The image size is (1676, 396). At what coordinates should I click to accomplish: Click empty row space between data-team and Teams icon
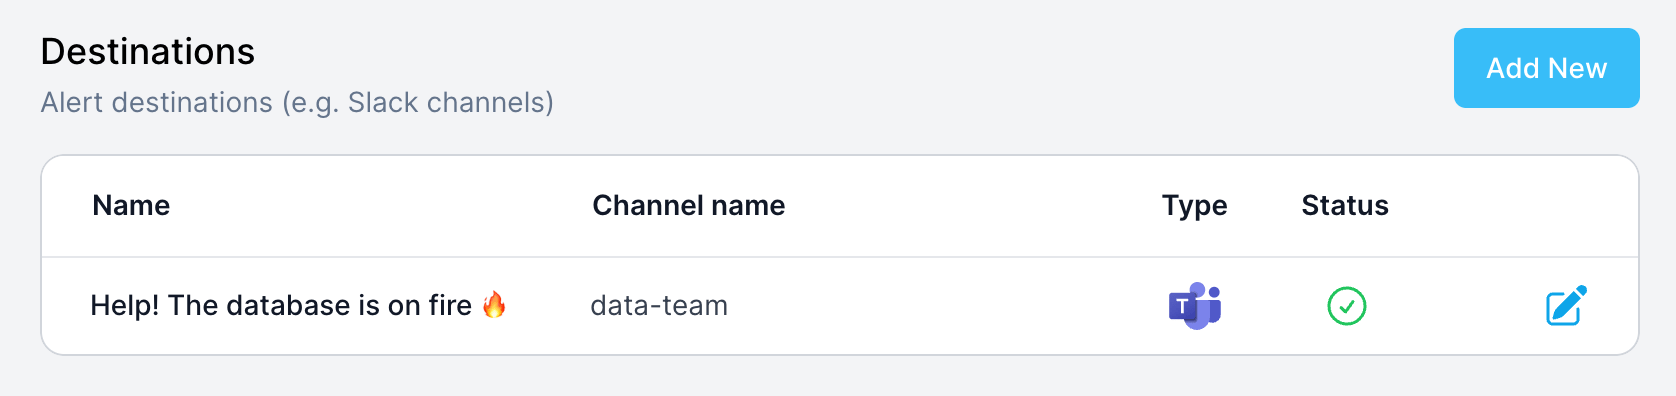(x=945, y=306)
